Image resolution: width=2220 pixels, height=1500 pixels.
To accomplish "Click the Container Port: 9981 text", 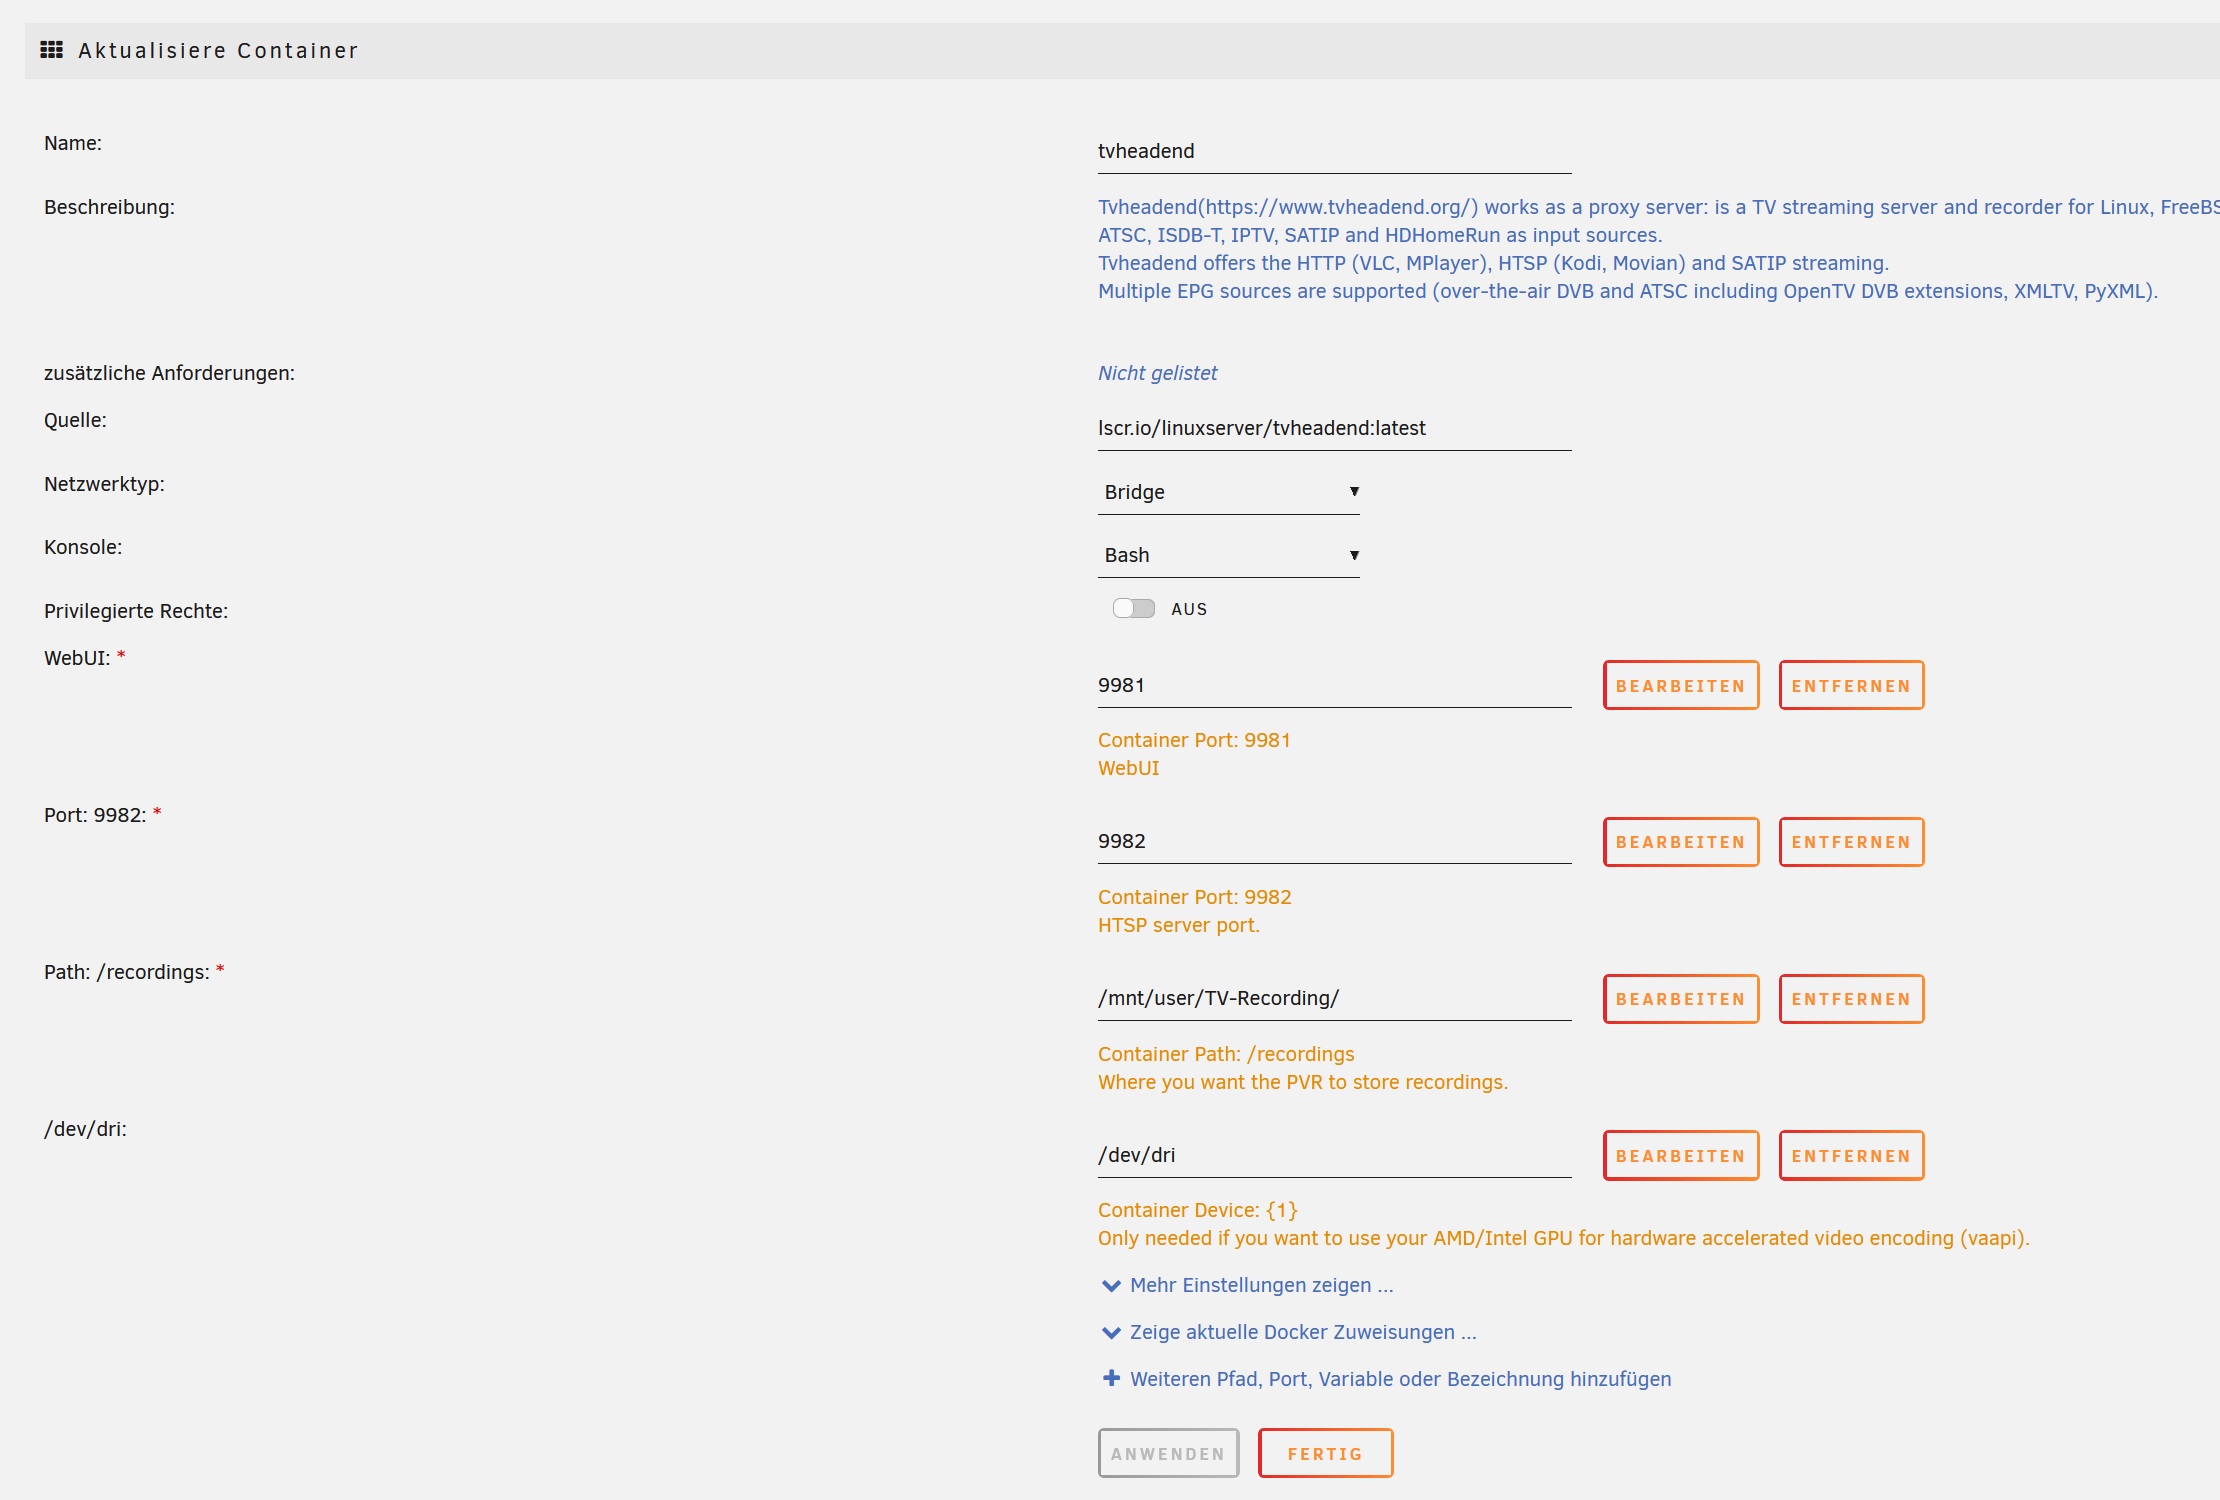I will coord(1194,740).
